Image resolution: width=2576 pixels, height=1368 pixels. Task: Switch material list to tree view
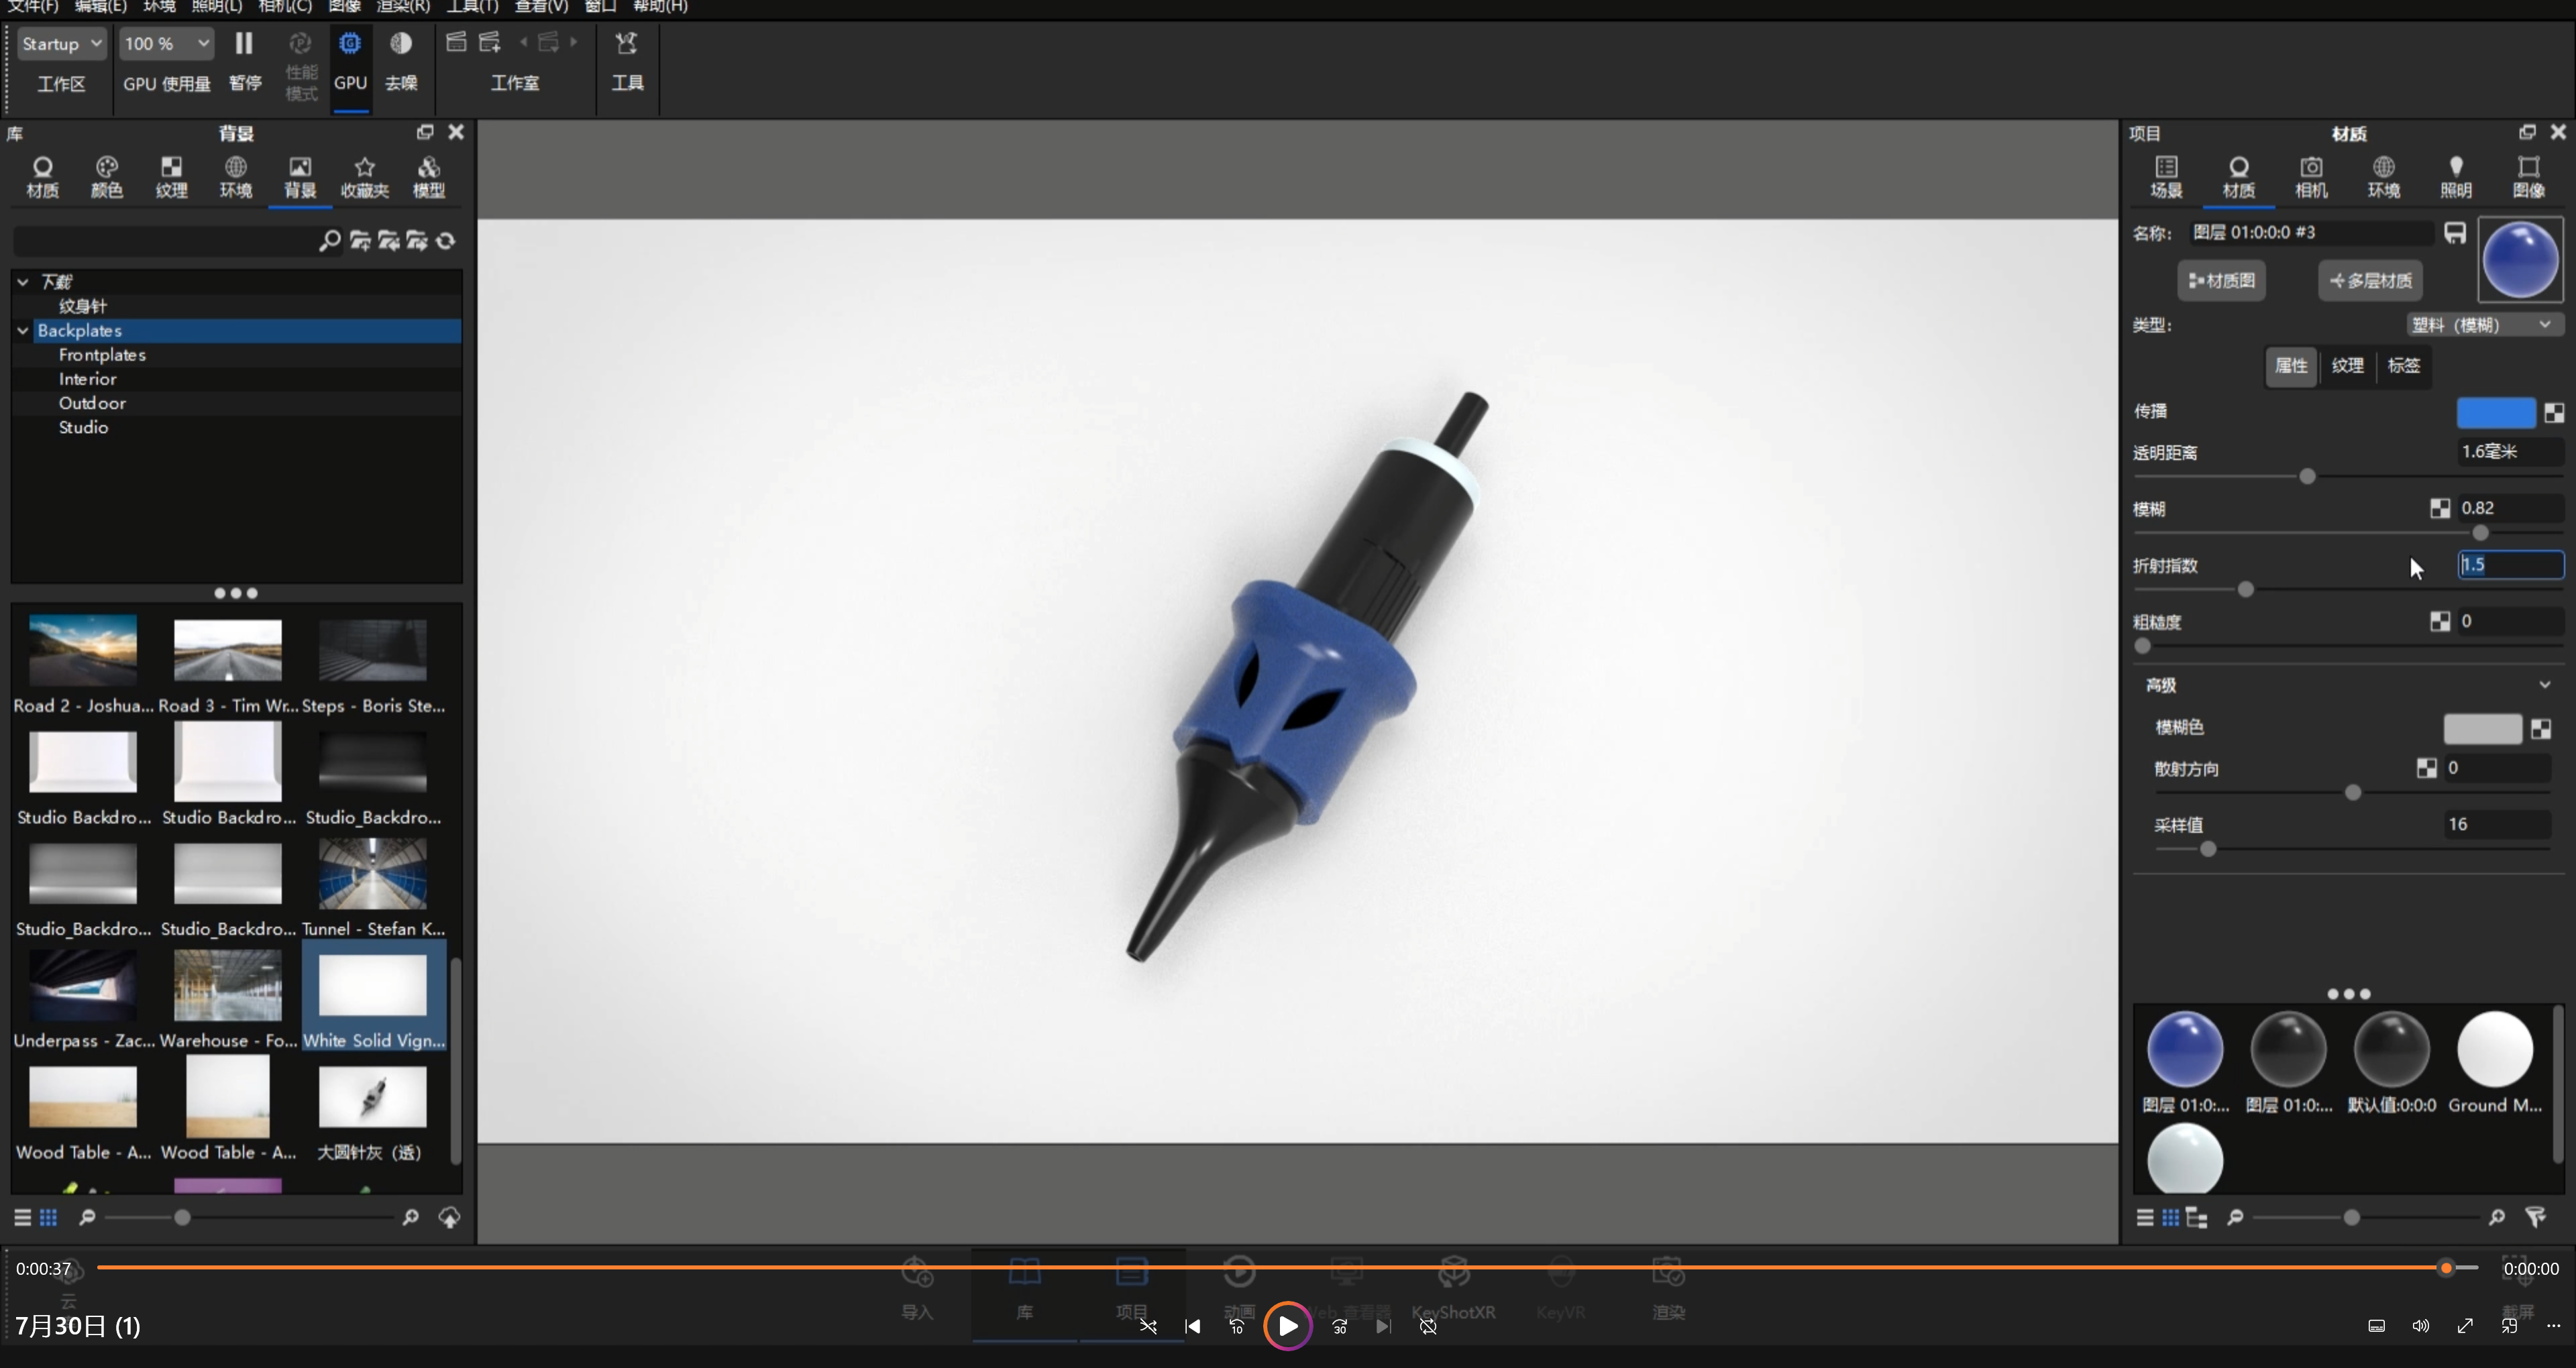(2197, 1217)
